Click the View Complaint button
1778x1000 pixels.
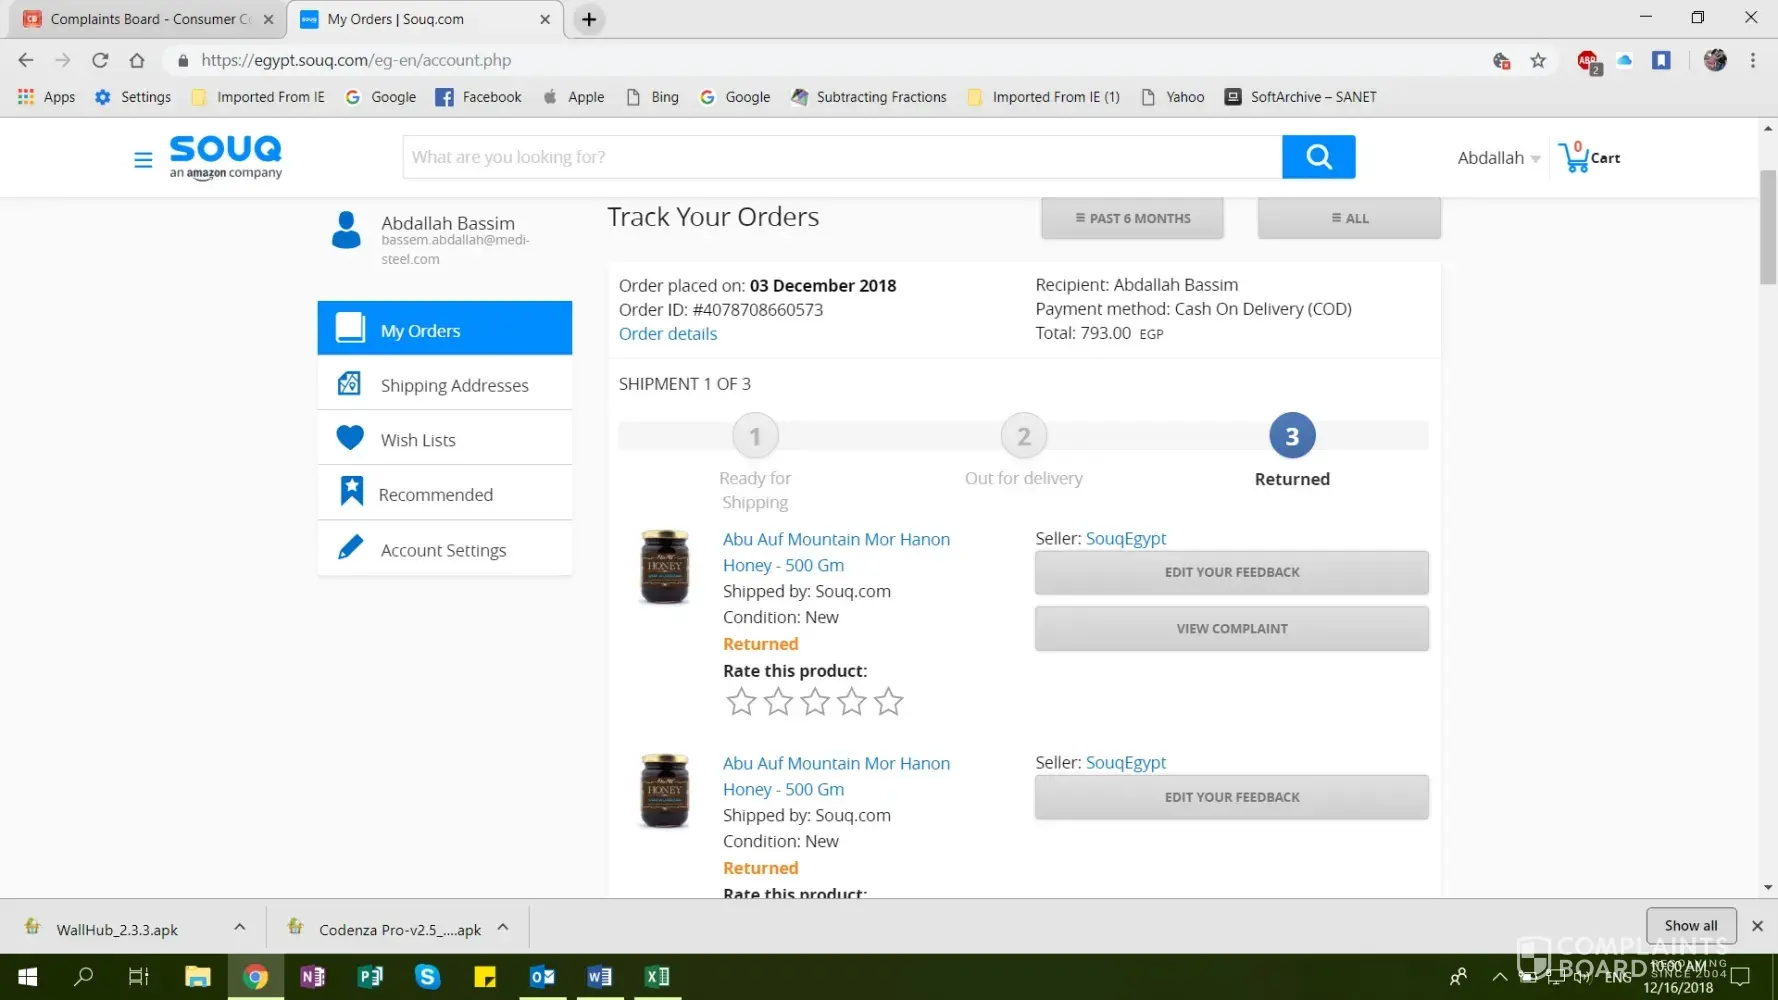(1231, 628)
